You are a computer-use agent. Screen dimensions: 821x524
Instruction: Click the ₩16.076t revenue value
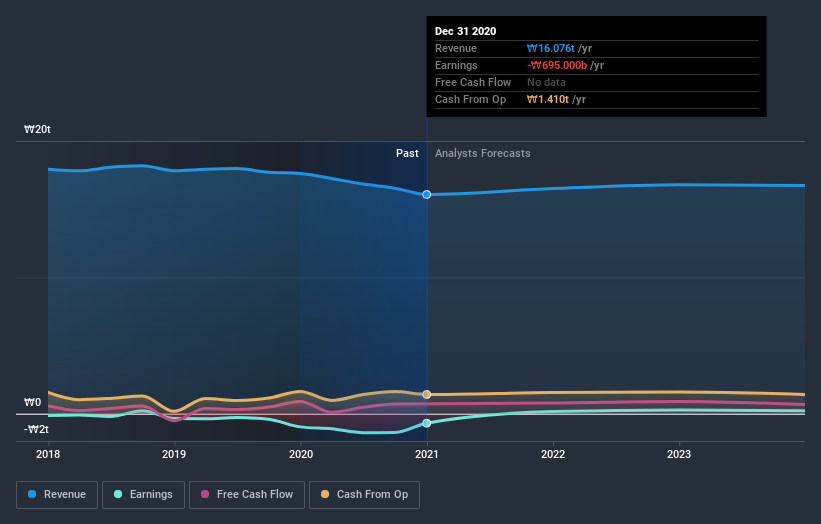pyautogui.click(x=551, y=48)
